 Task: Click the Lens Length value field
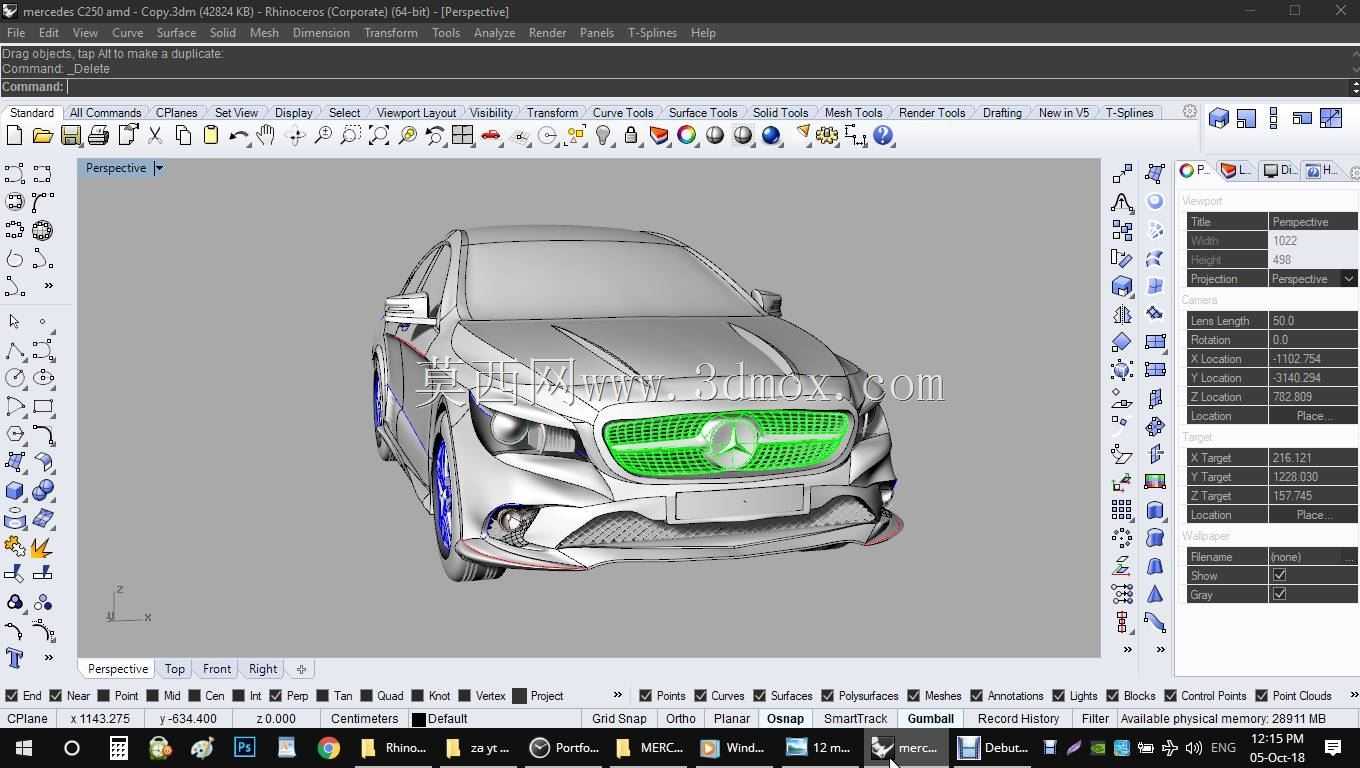click(x=1313, y=321)
